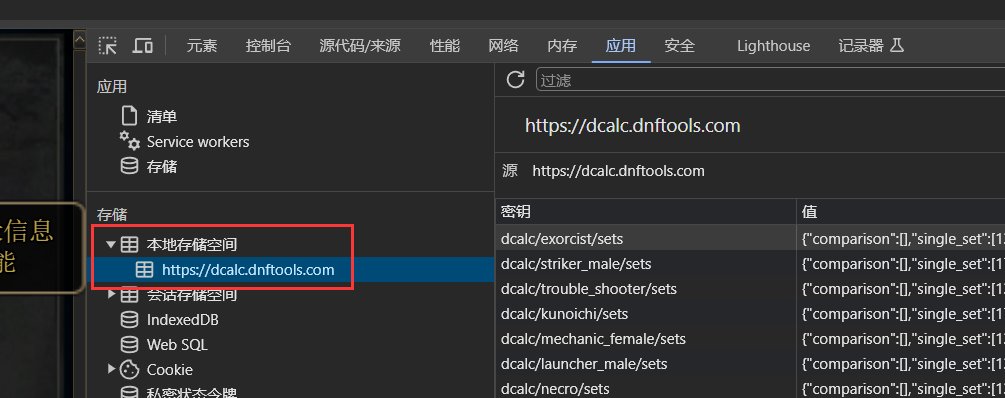
Task: Click the 本地存储空间 table icon
Action: click(129, 244)
